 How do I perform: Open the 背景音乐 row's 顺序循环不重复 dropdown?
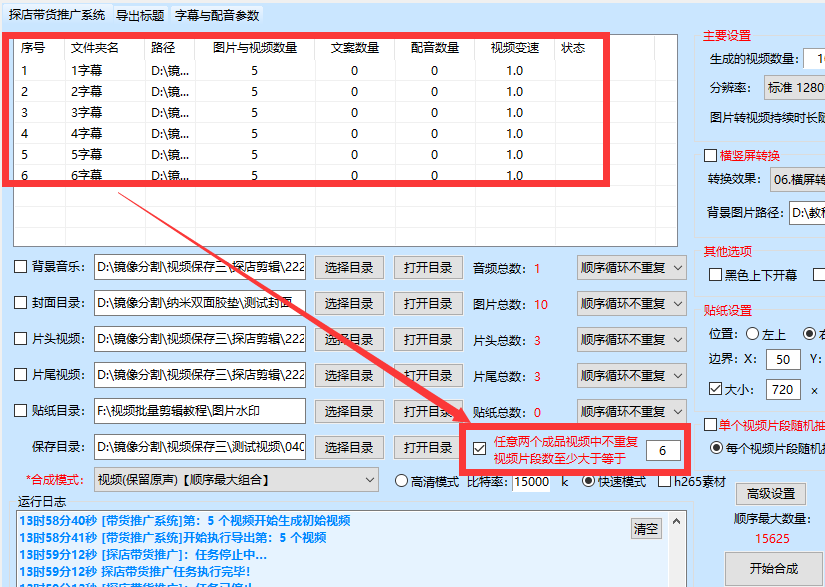(631, 268)
